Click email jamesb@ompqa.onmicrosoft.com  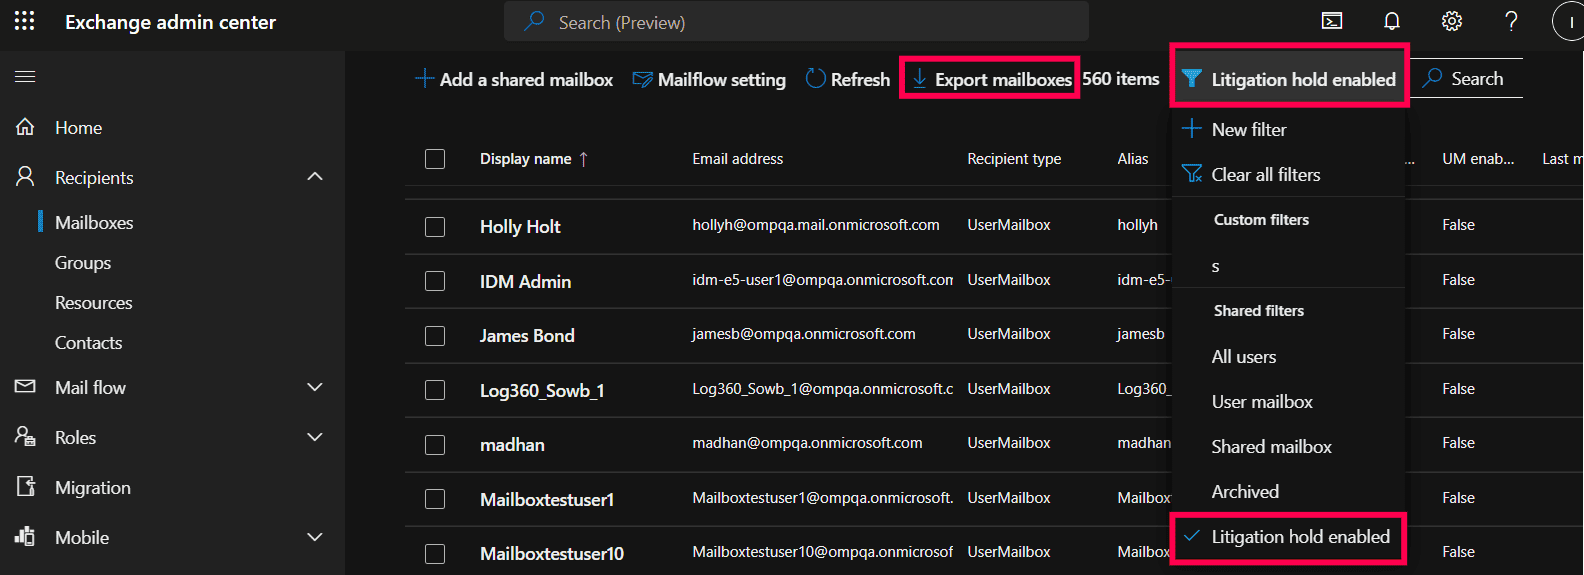(804, 334)
